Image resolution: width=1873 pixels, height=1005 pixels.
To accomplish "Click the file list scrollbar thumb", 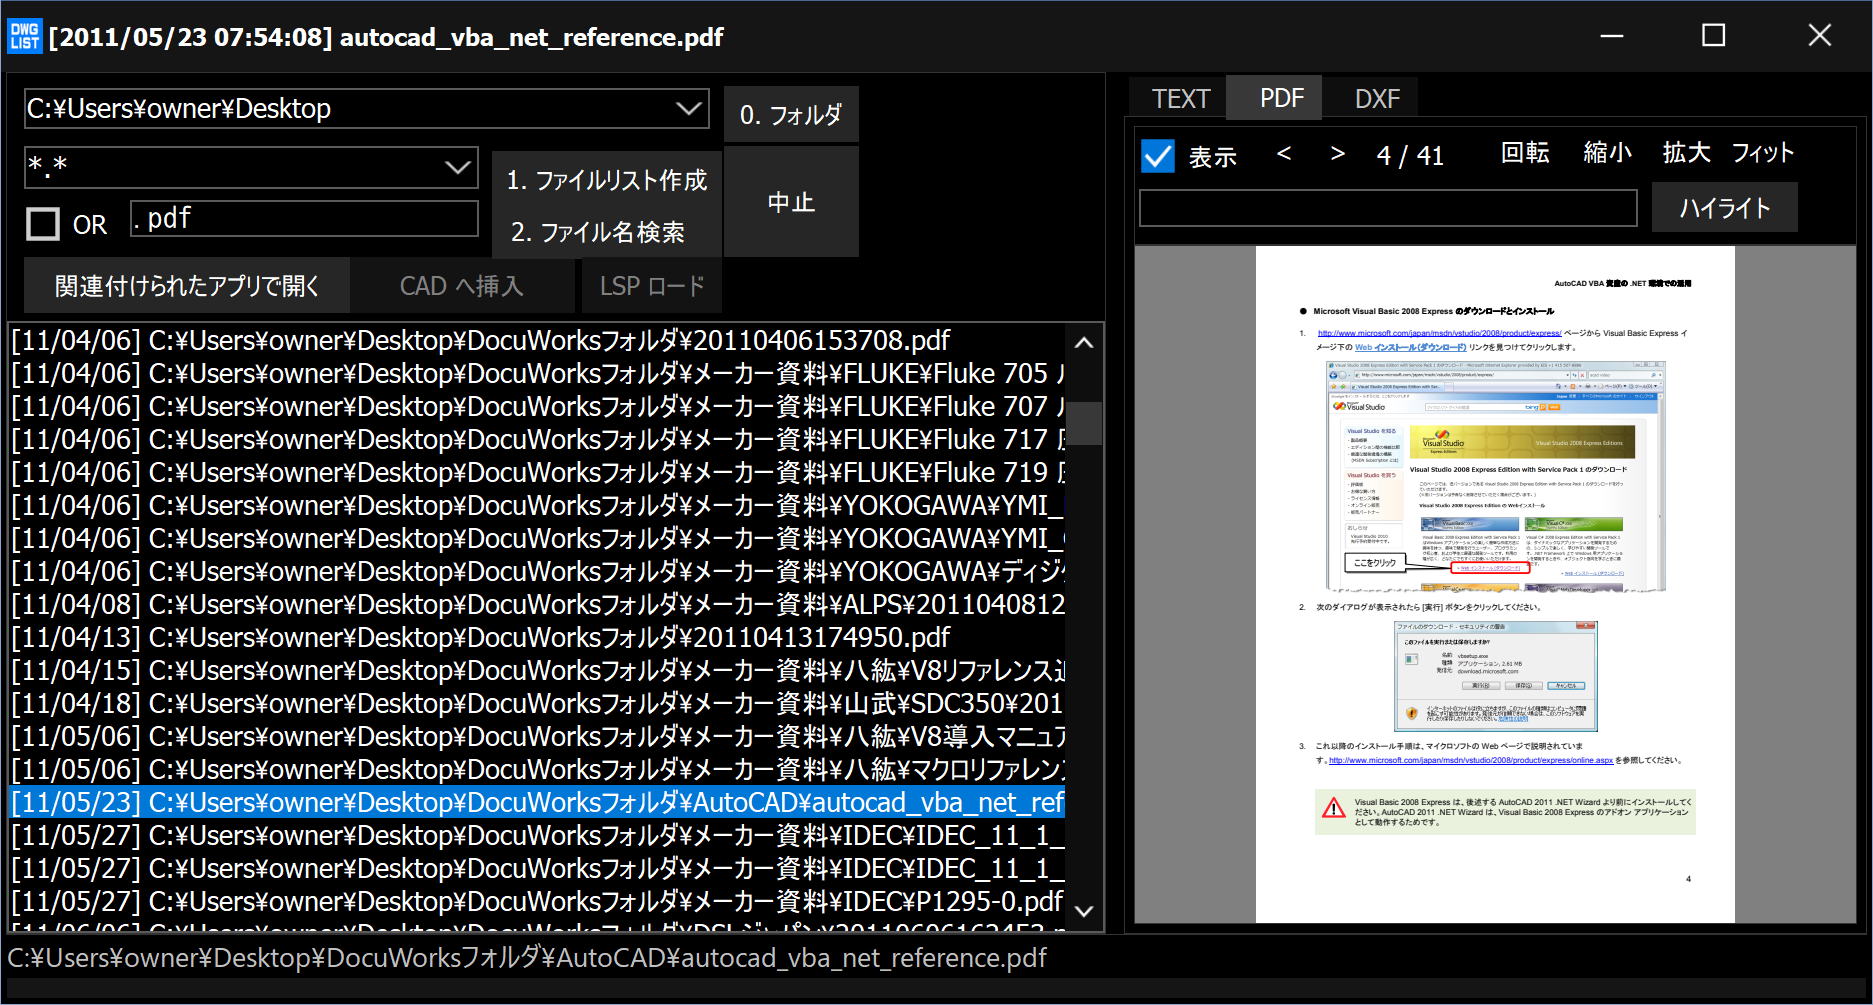I will [x=1084, y=423].
